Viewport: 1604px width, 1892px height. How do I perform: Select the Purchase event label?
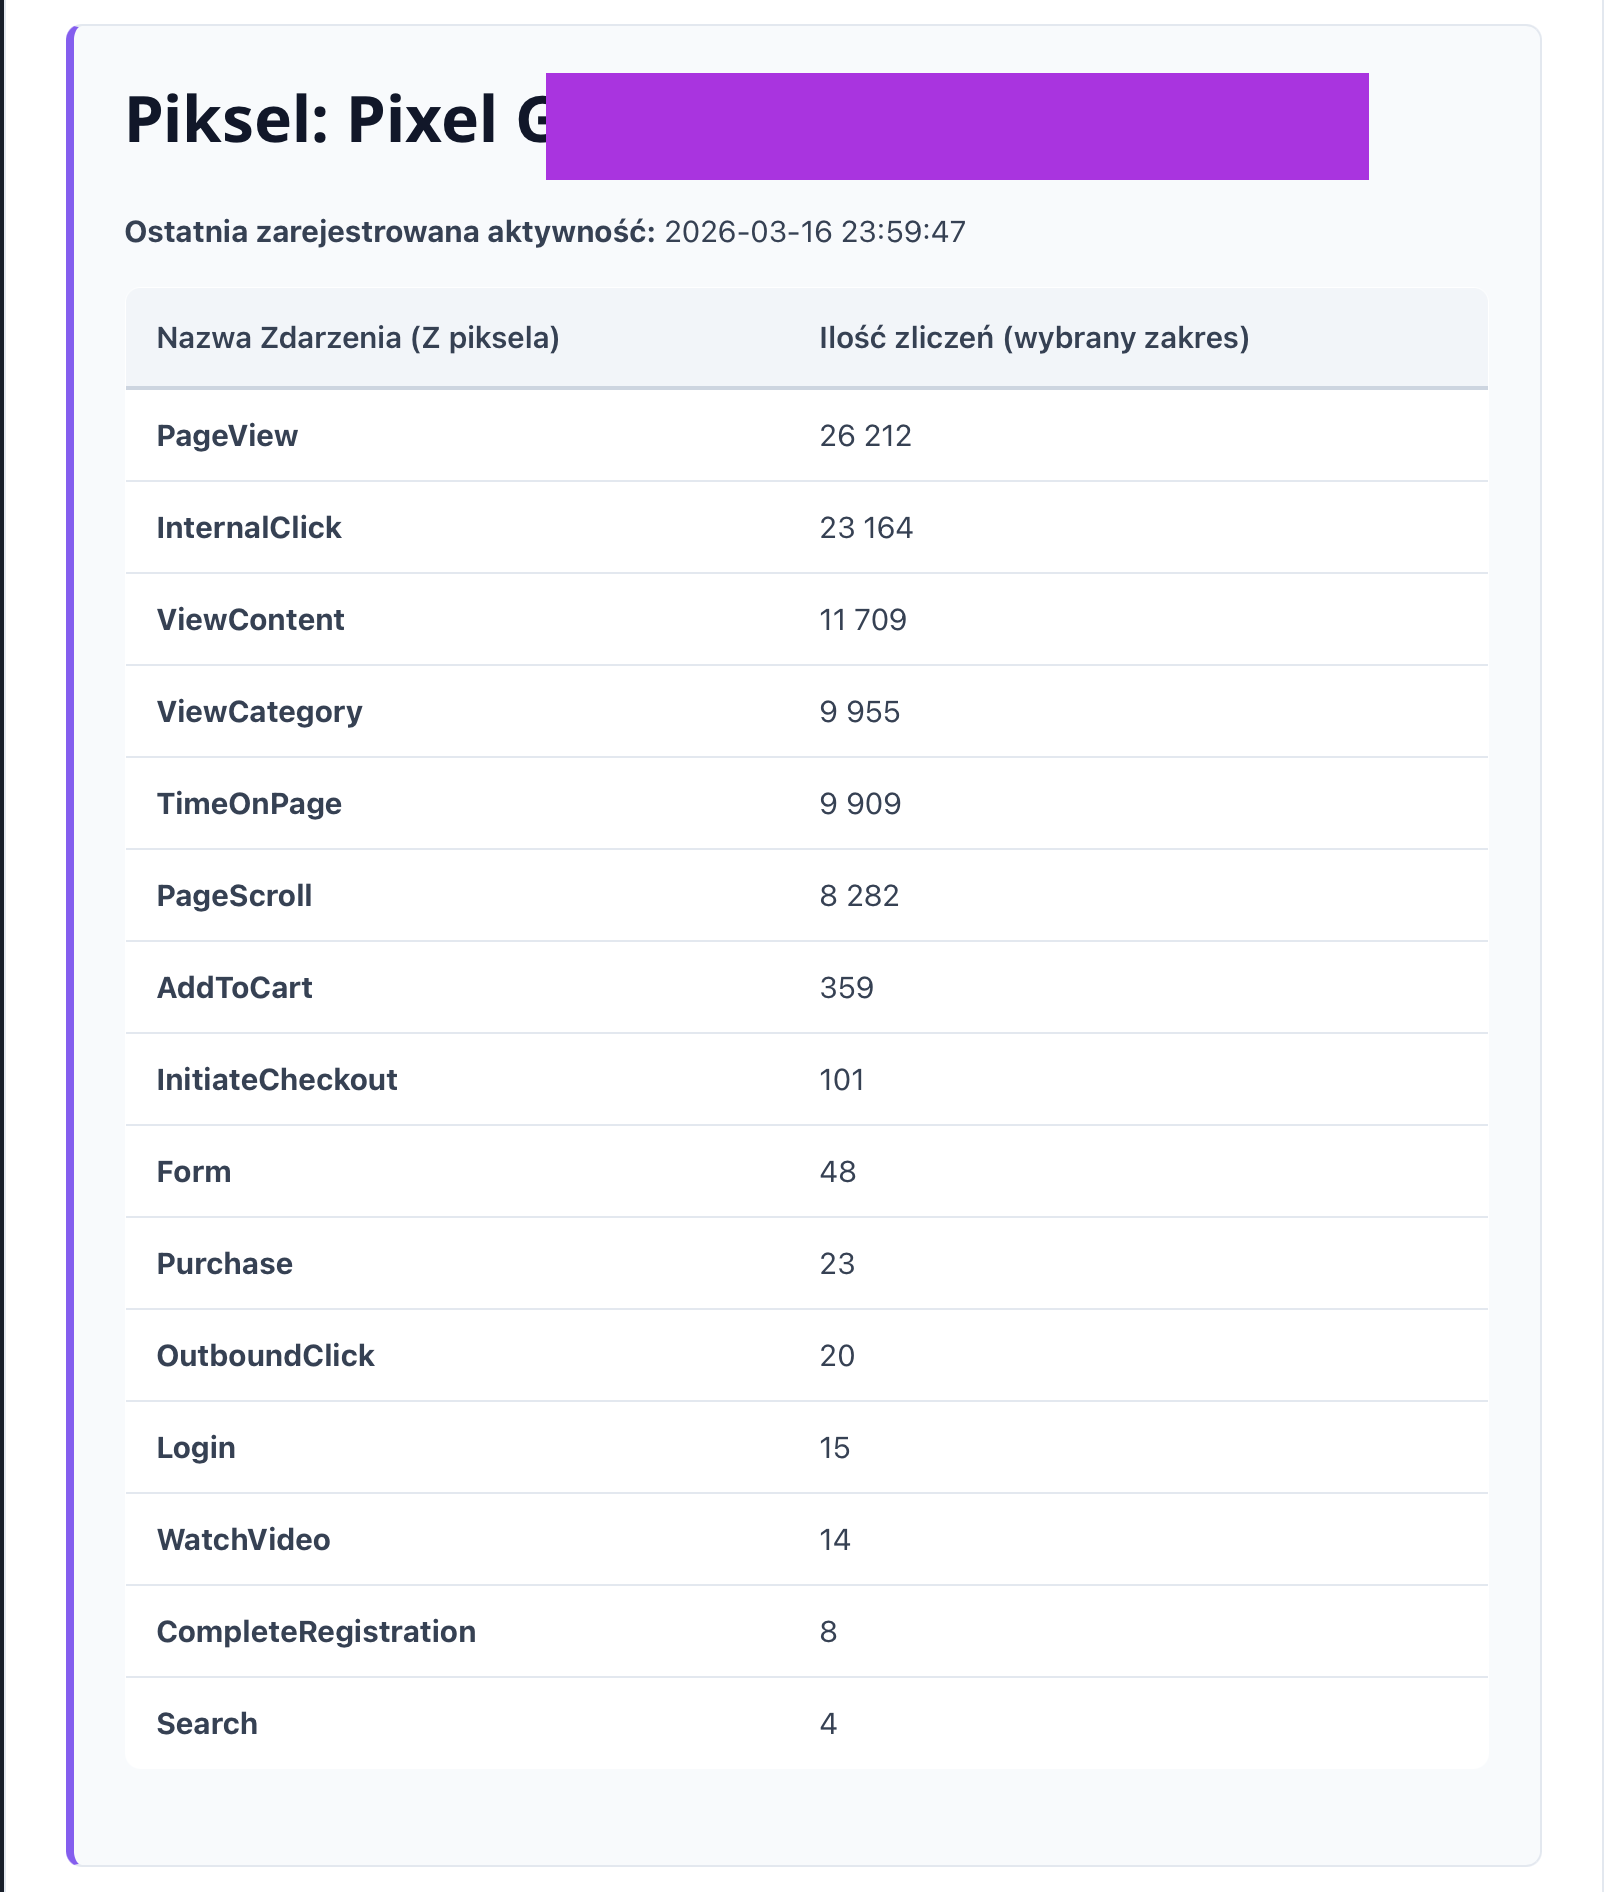pos(224,1264)
